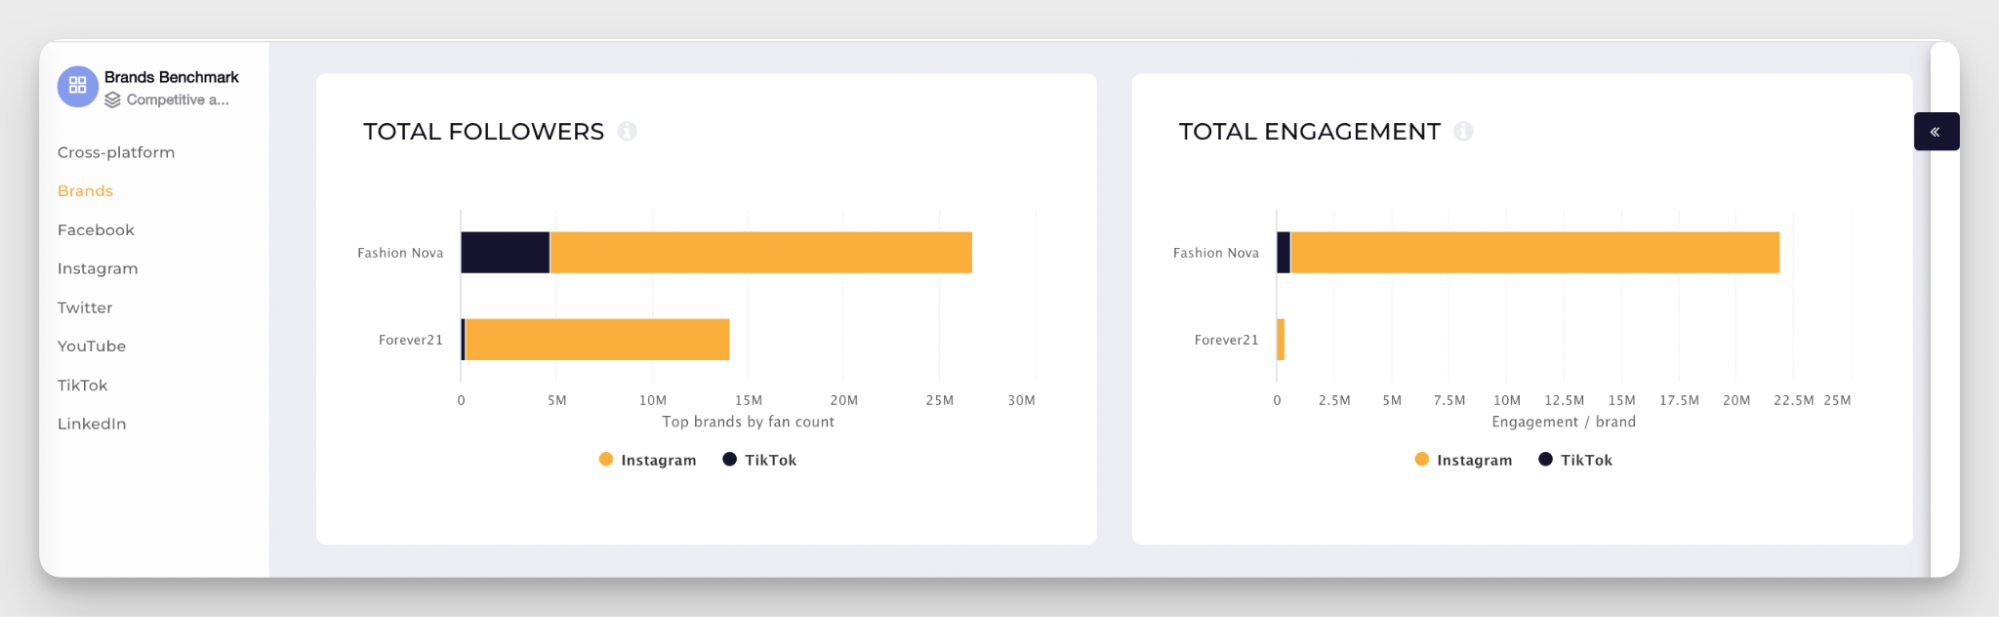Go to the YouTube benchmark page
This screenshot has width=1999, height=617.
(x=91, y=346)
